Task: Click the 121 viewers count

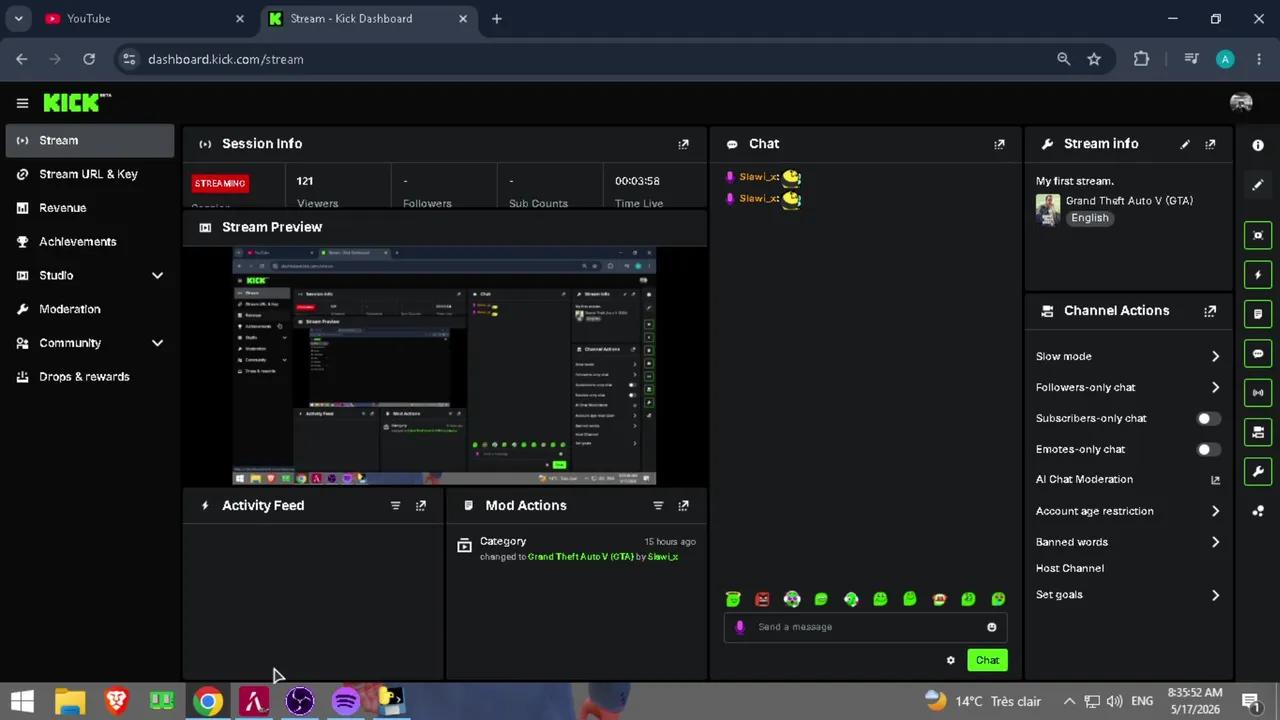Action: (x=305, y=181)
